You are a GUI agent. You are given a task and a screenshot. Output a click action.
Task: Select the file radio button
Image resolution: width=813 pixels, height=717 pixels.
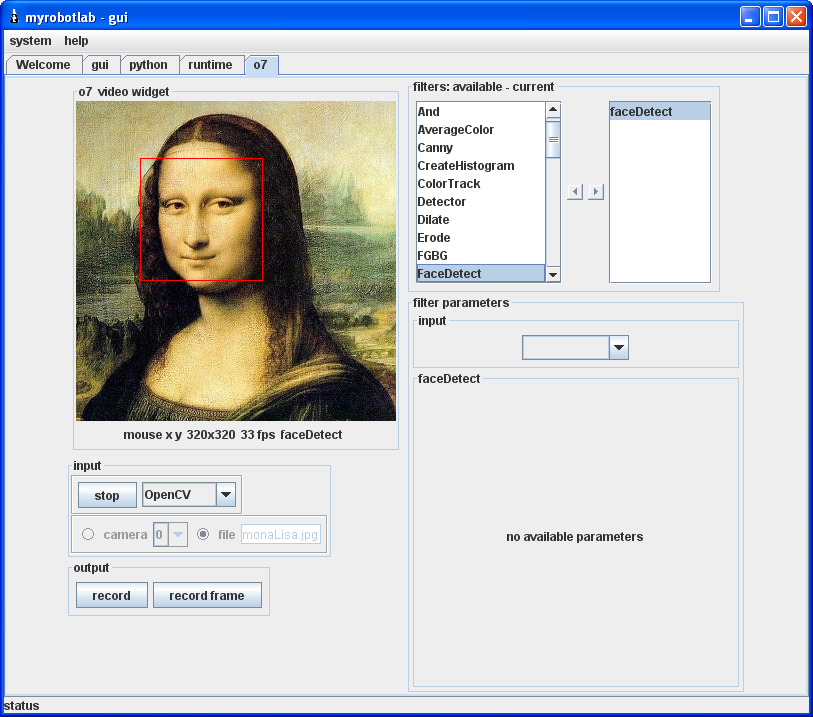(203, 534)
